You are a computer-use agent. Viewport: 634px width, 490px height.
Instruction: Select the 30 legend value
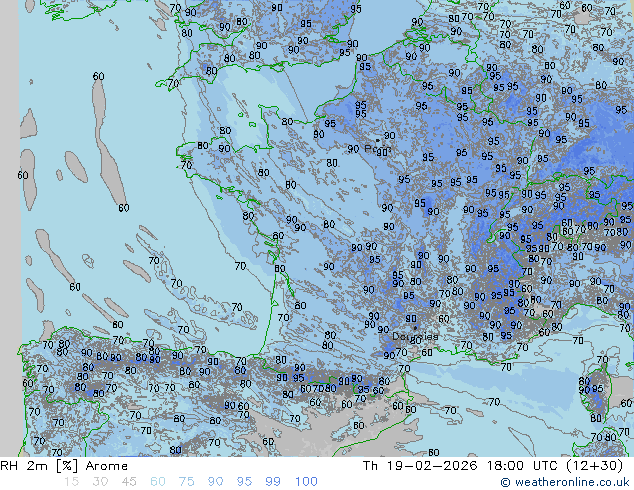(98, 482)
